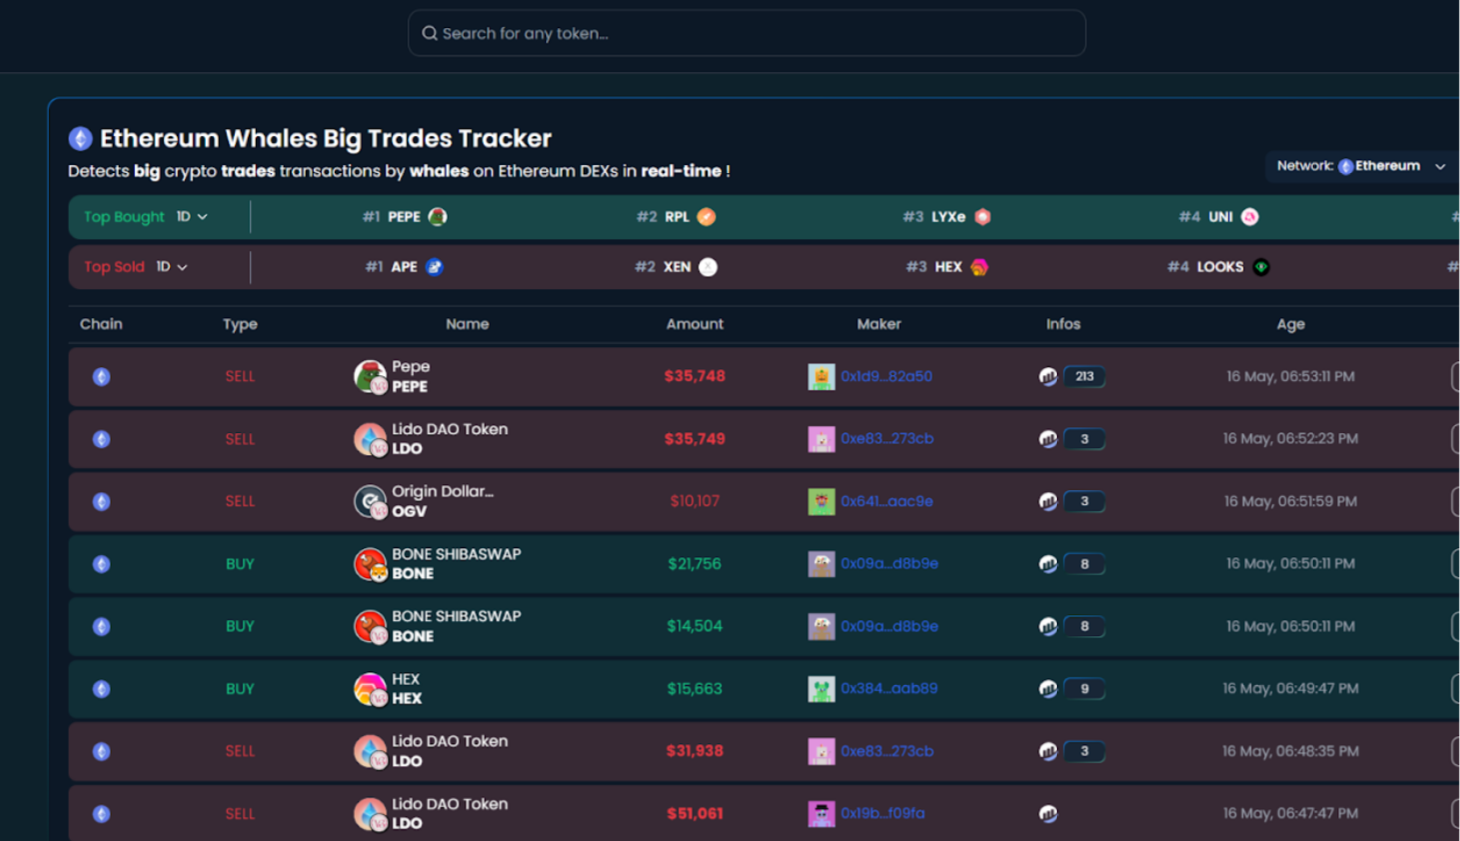
Task: Click PEPE logo in Top Bought bar
Action: 438,217
